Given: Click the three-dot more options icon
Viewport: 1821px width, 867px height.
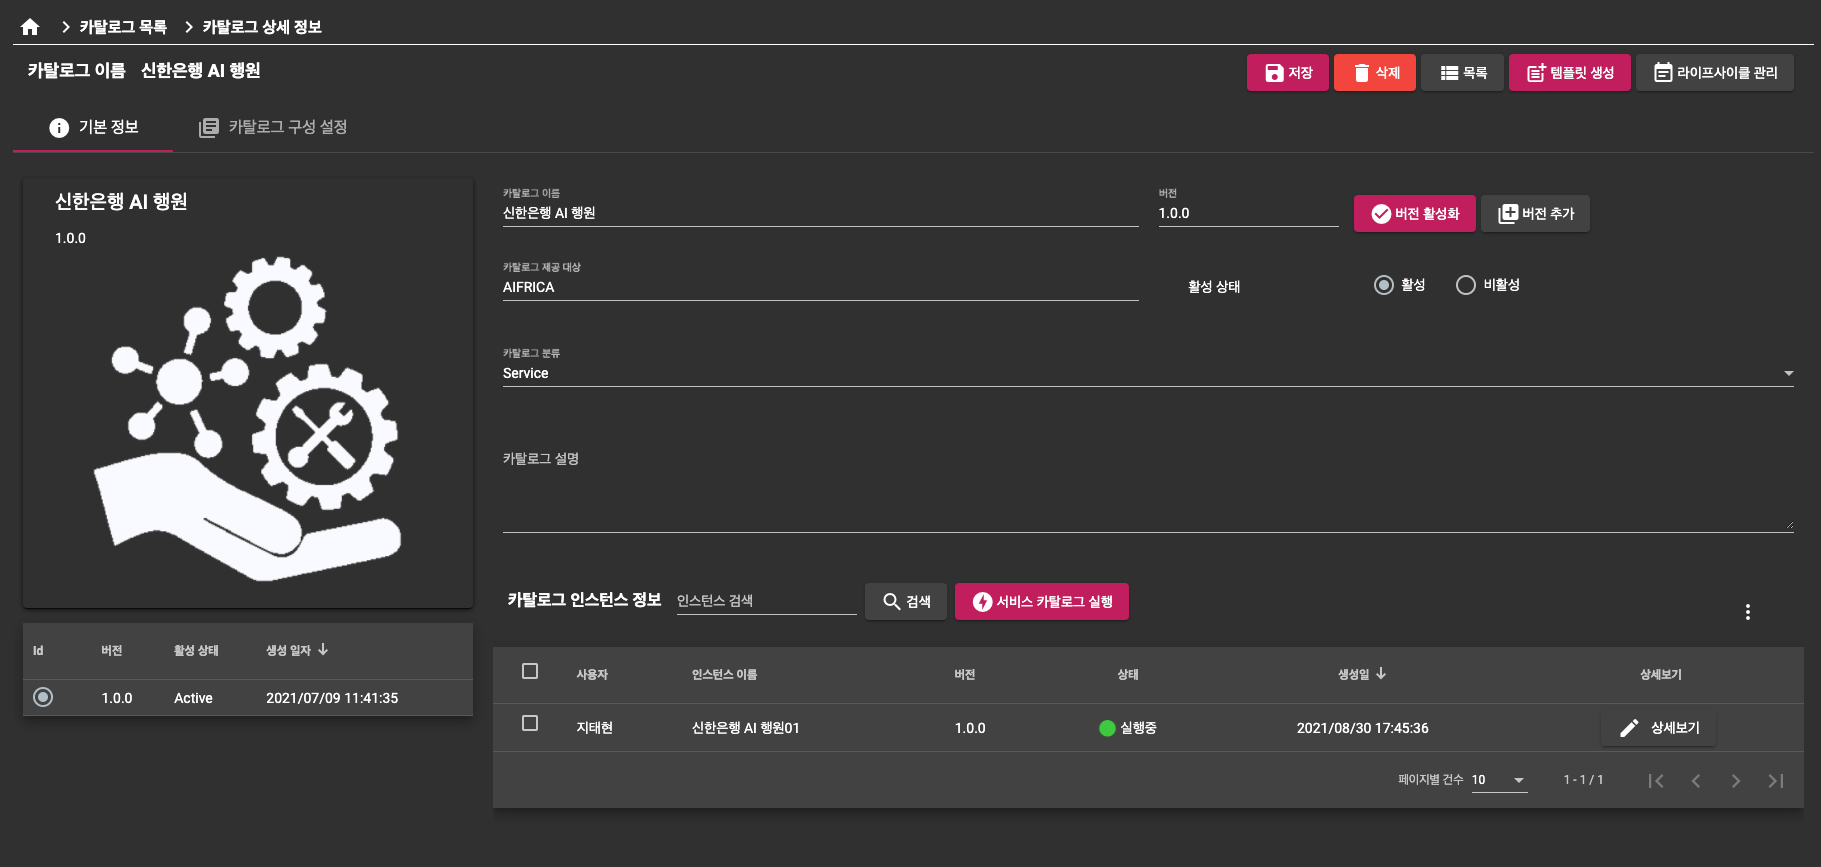Looking at the screenshot, I should click(x=1747, y=612).
